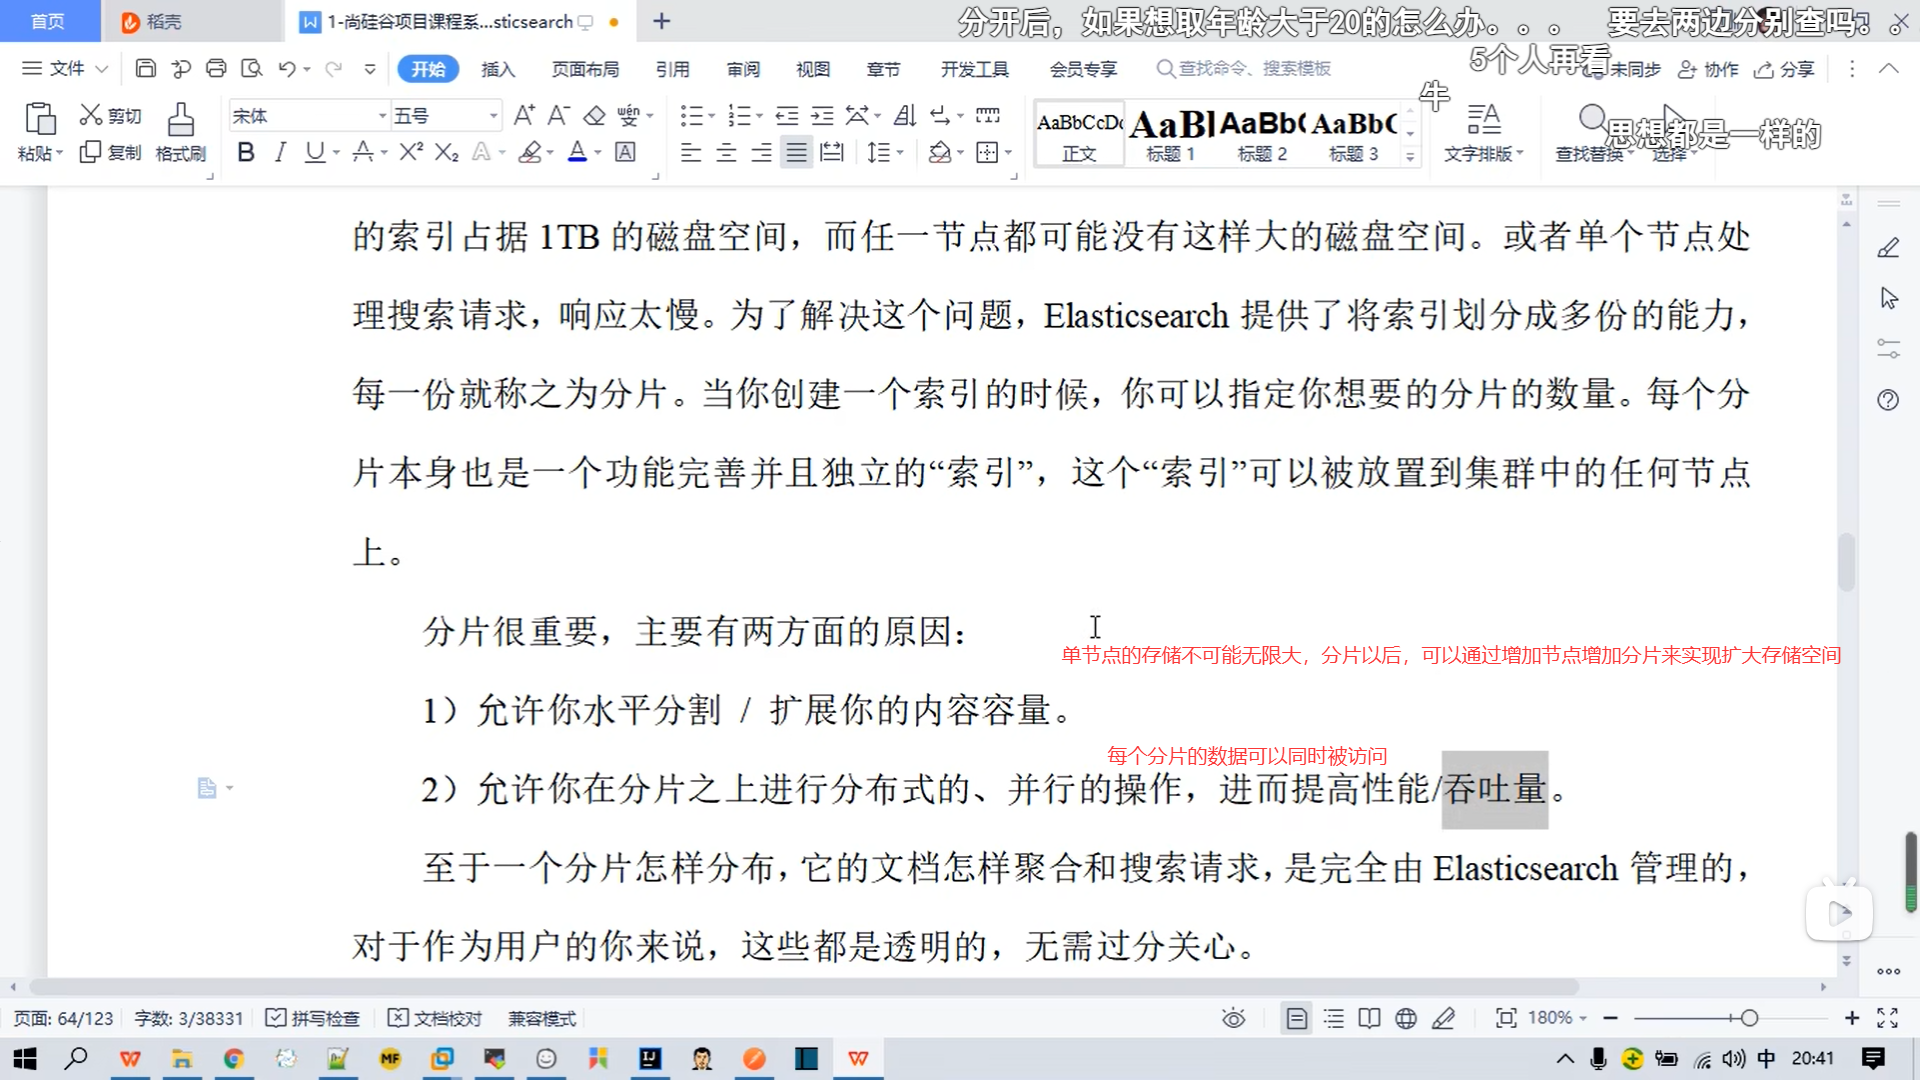Open the font name 宋体 dropdown
This screenshot has width=1920, height=1080.
(x=382, y=116)
